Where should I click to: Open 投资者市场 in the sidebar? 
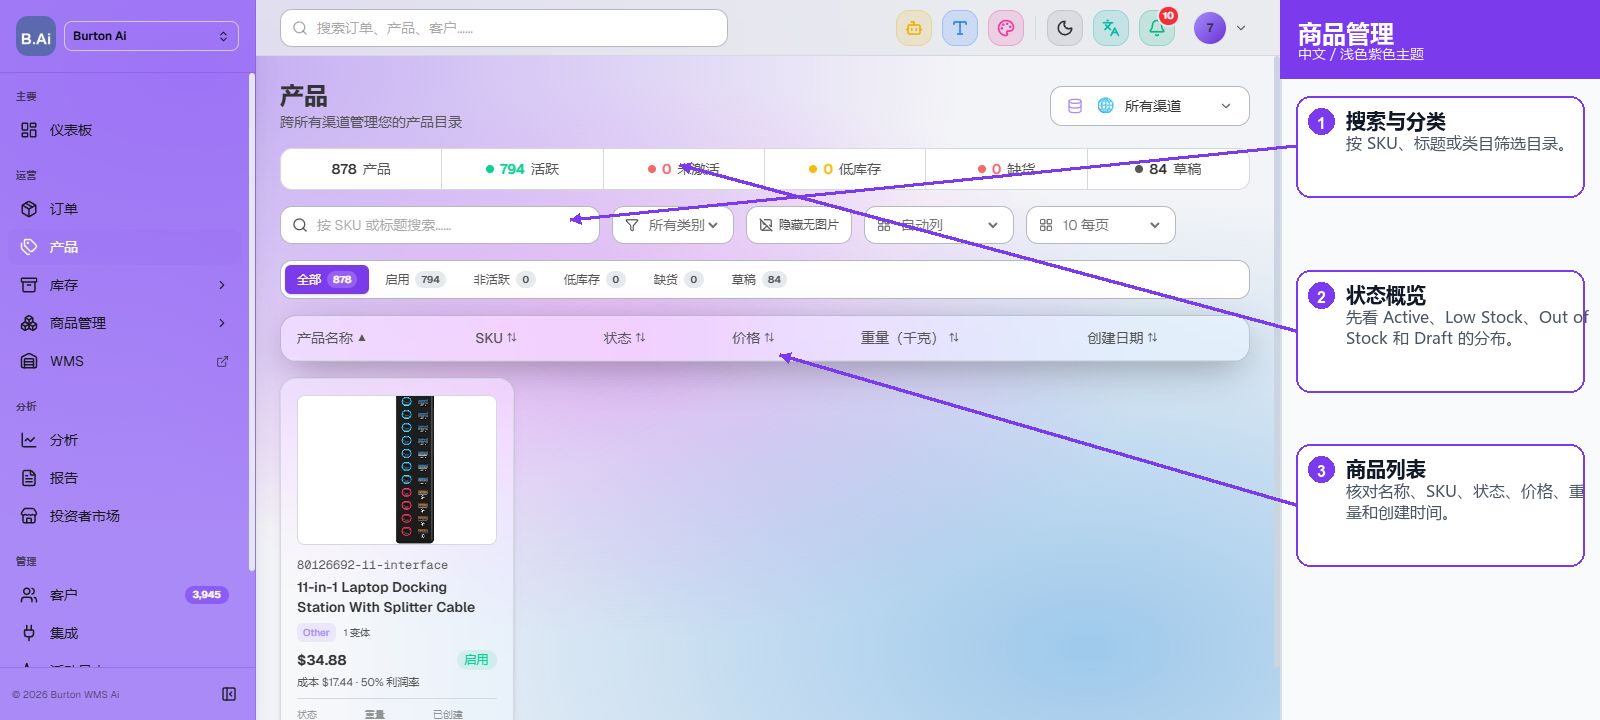click(x=124, y=516)
